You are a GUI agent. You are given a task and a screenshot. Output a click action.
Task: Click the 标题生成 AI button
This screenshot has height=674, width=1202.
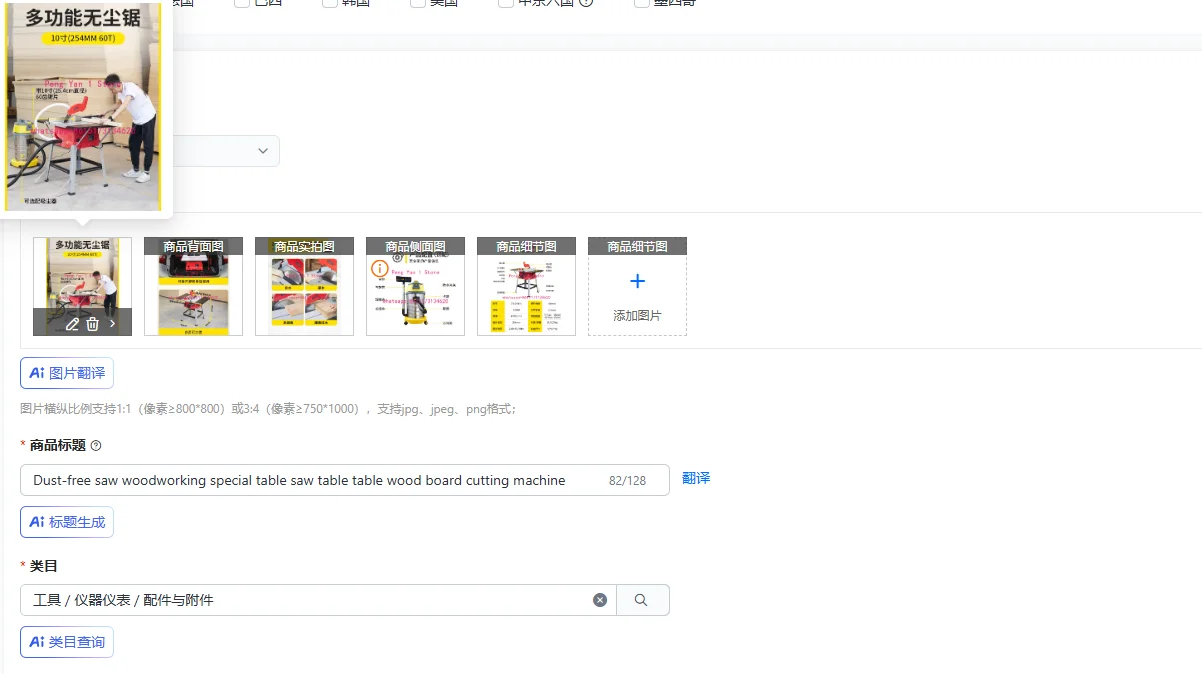(67, 522)
